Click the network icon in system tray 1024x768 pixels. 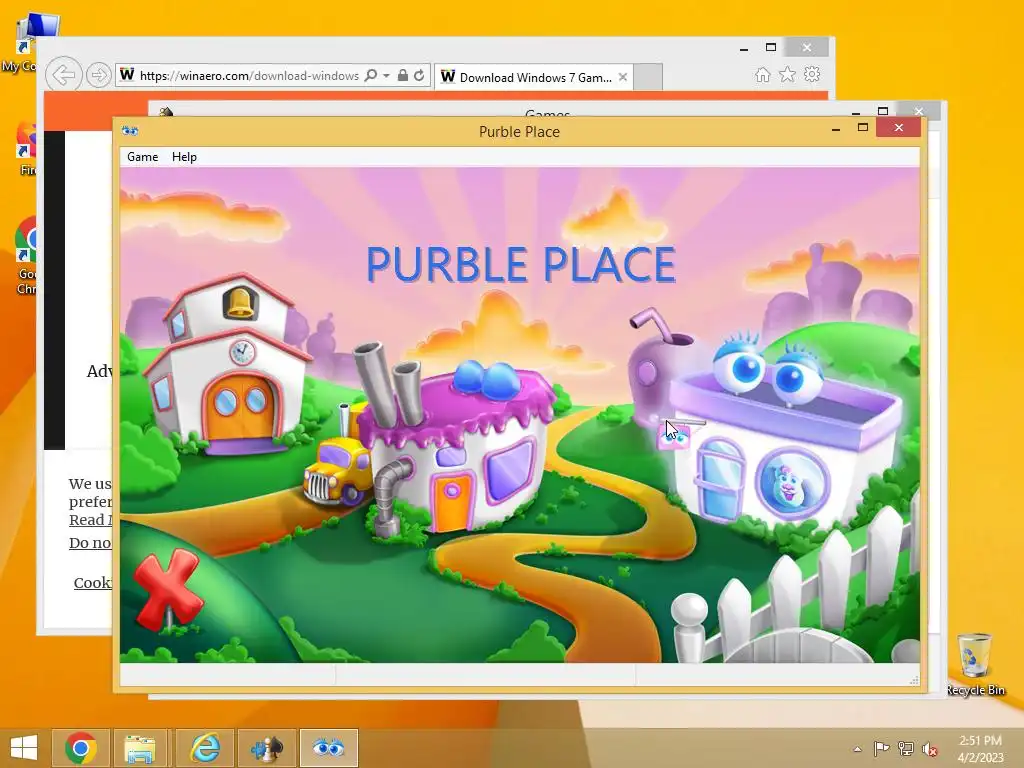pyautogui.click(x=906, y=749)
